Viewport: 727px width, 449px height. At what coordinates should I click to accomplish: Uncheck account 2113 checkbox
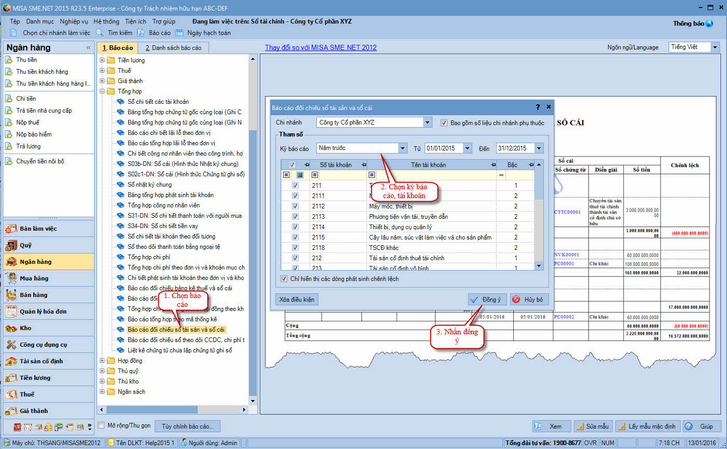point(295,217)
